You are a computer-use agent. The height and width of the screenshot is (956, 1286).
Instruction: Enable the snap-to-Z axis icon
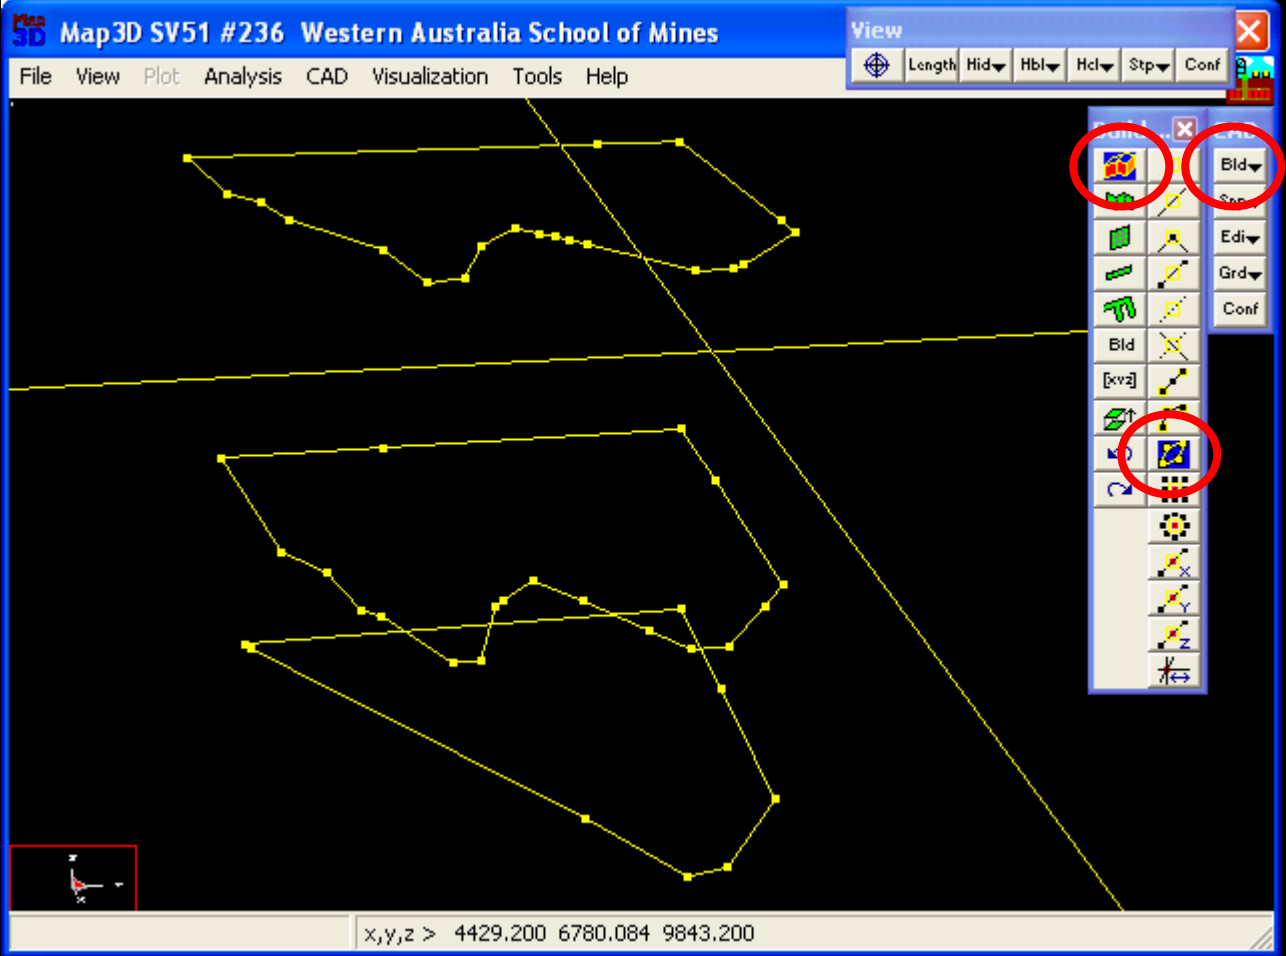coord(1173,634)
